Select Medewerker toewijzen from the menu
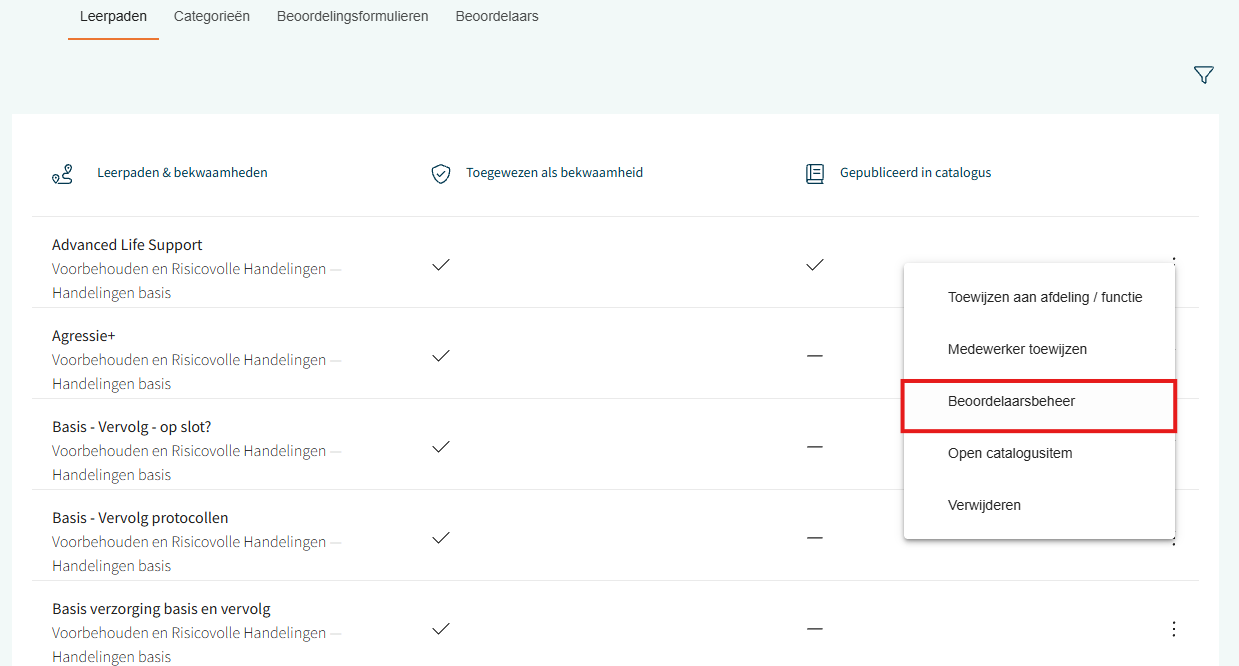1239x666 pixels. pyautogui.click(x=1016, y=349)
